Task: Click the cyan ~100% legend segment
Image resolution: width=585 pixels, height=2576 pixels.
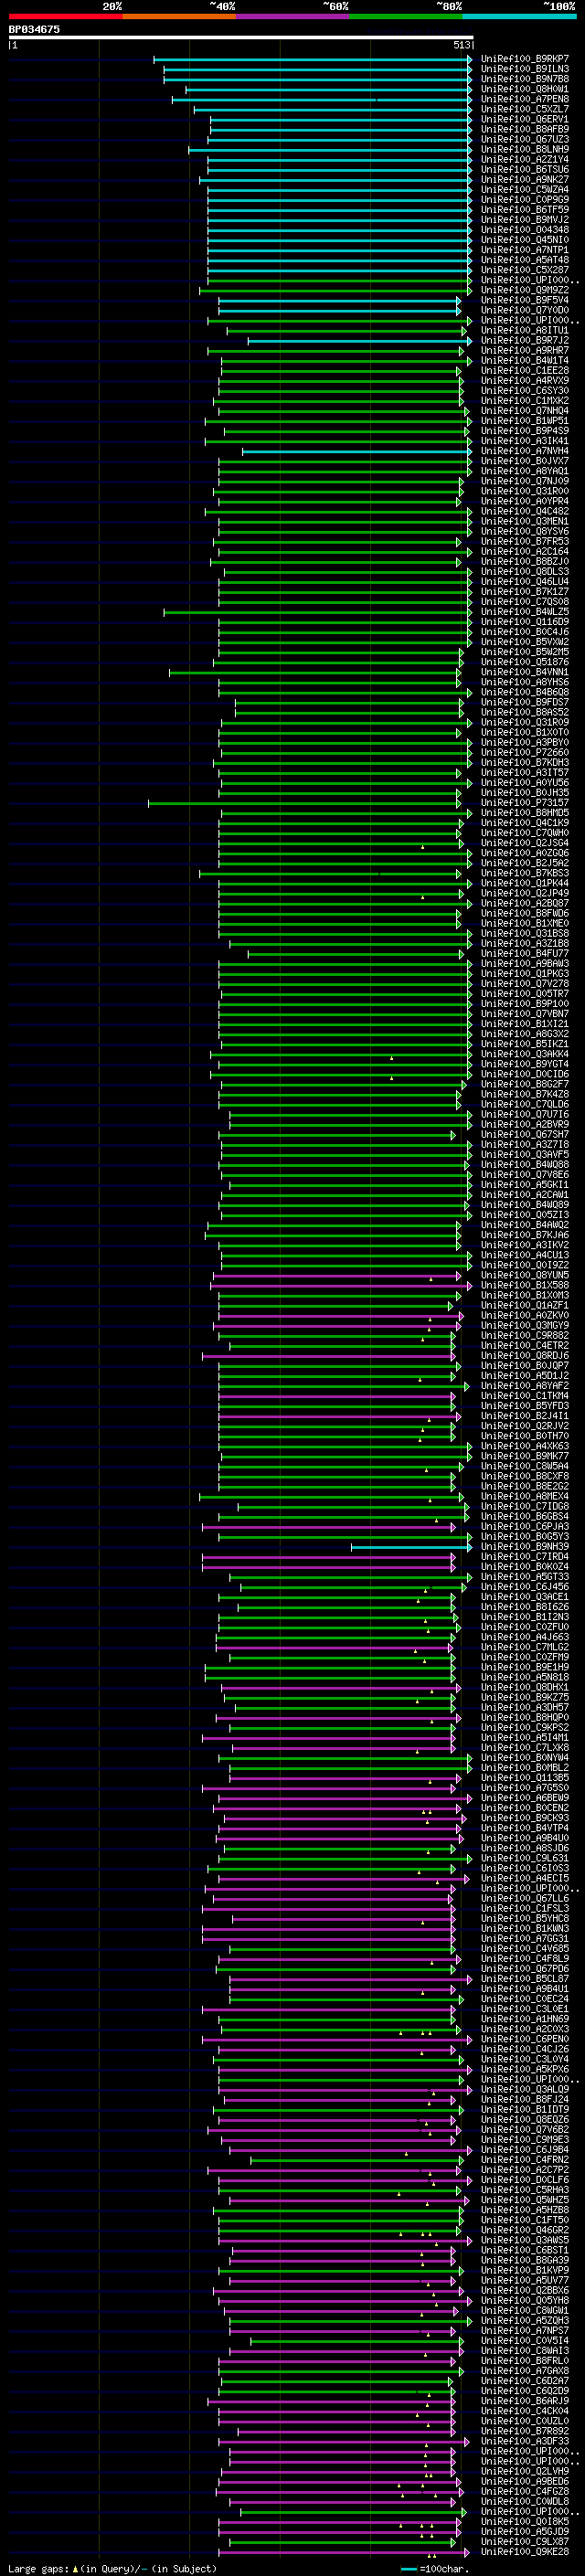Action: (x=518, y=16)
